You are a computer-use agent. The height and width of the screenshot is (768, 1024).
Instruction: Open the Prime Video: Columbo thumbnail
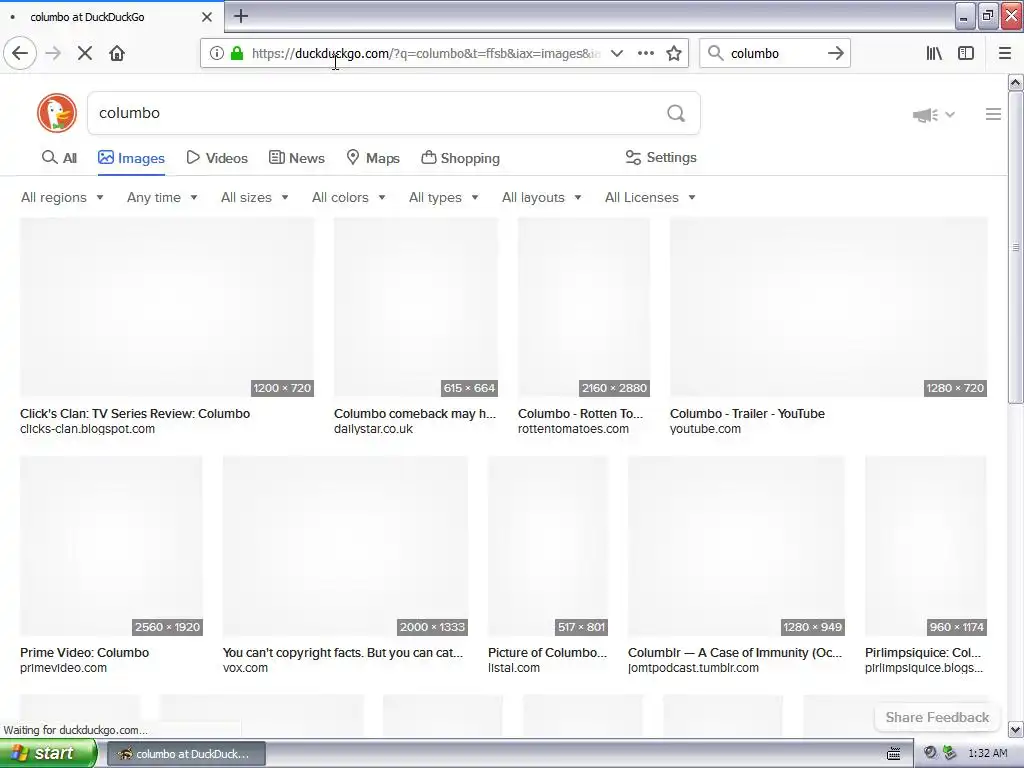click(111, 546)
